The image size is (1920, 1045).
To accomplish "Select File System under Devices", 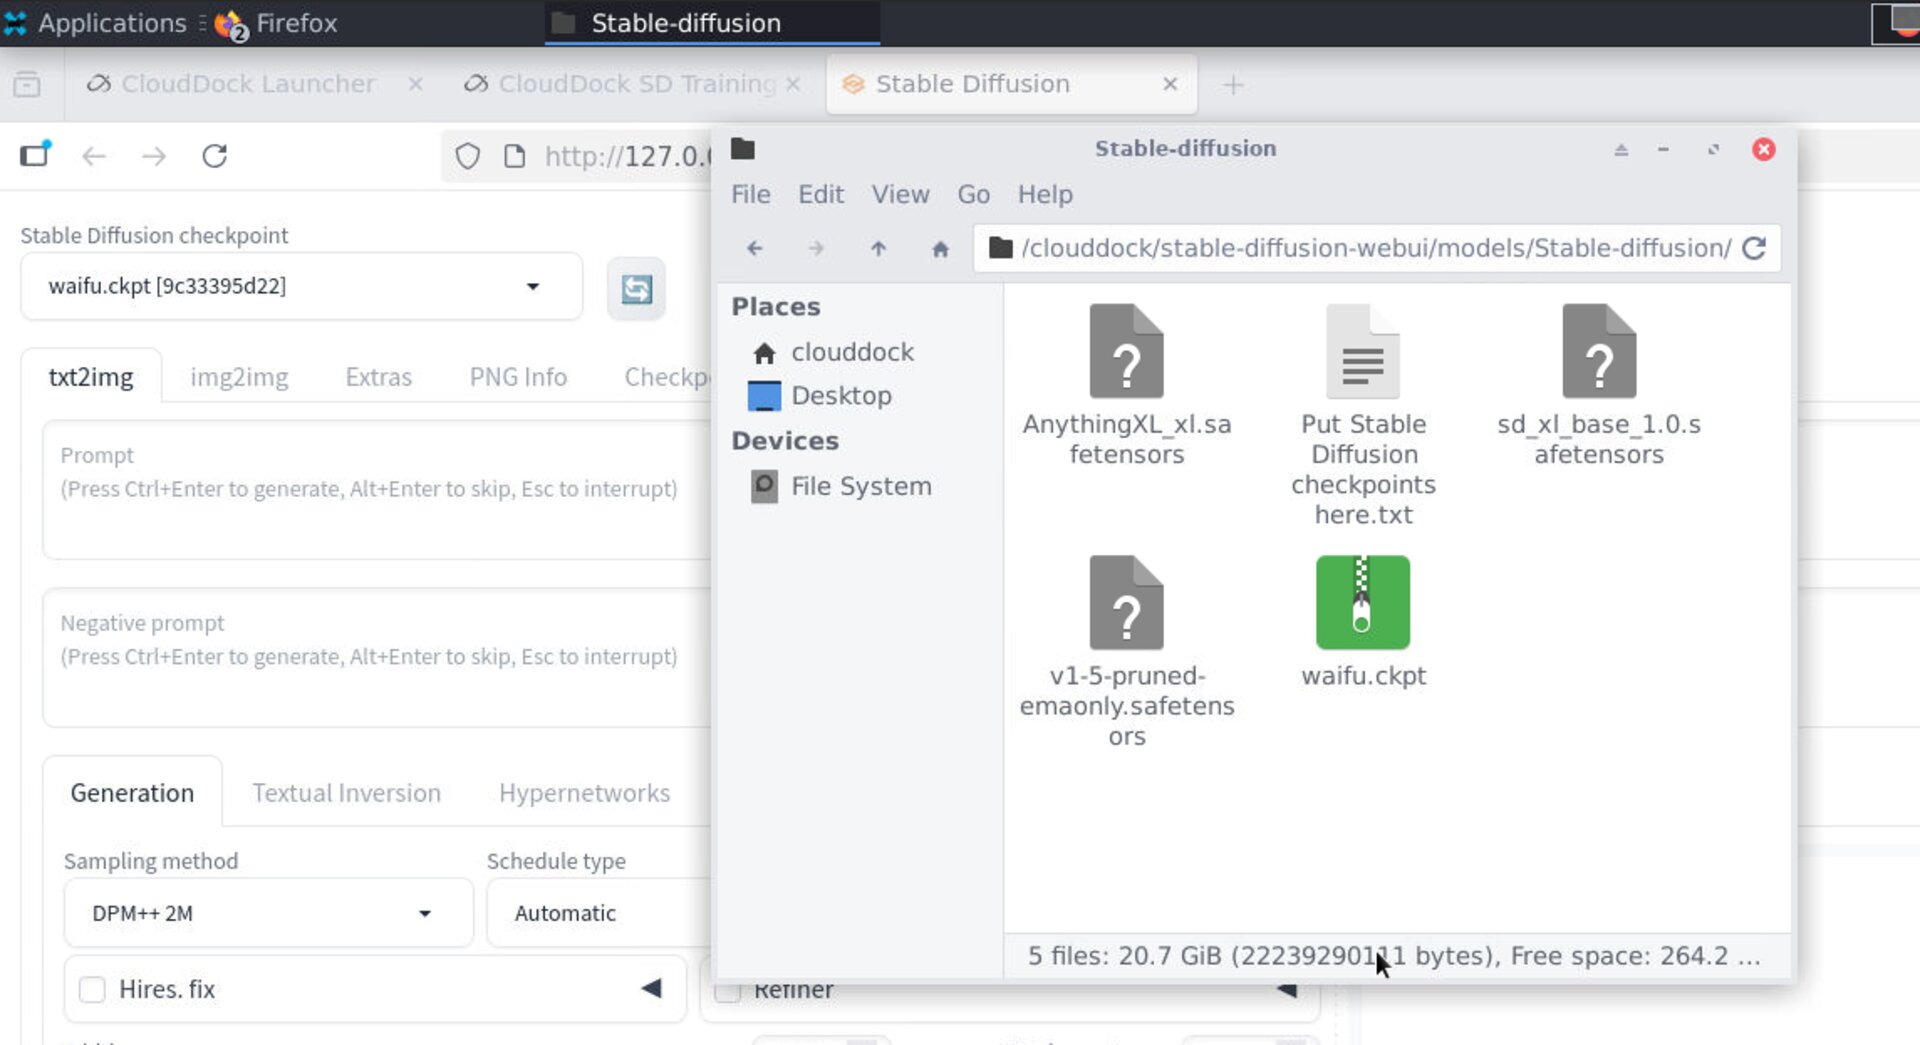I will (x=860, y=486).
